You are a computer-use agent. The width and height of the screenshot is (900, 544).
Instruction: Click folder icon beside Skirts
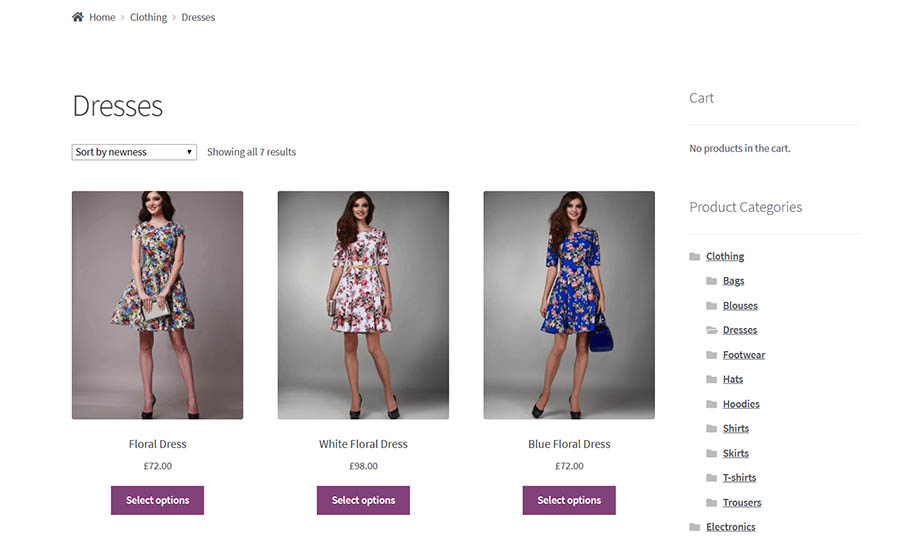click(x=712, y=453)
